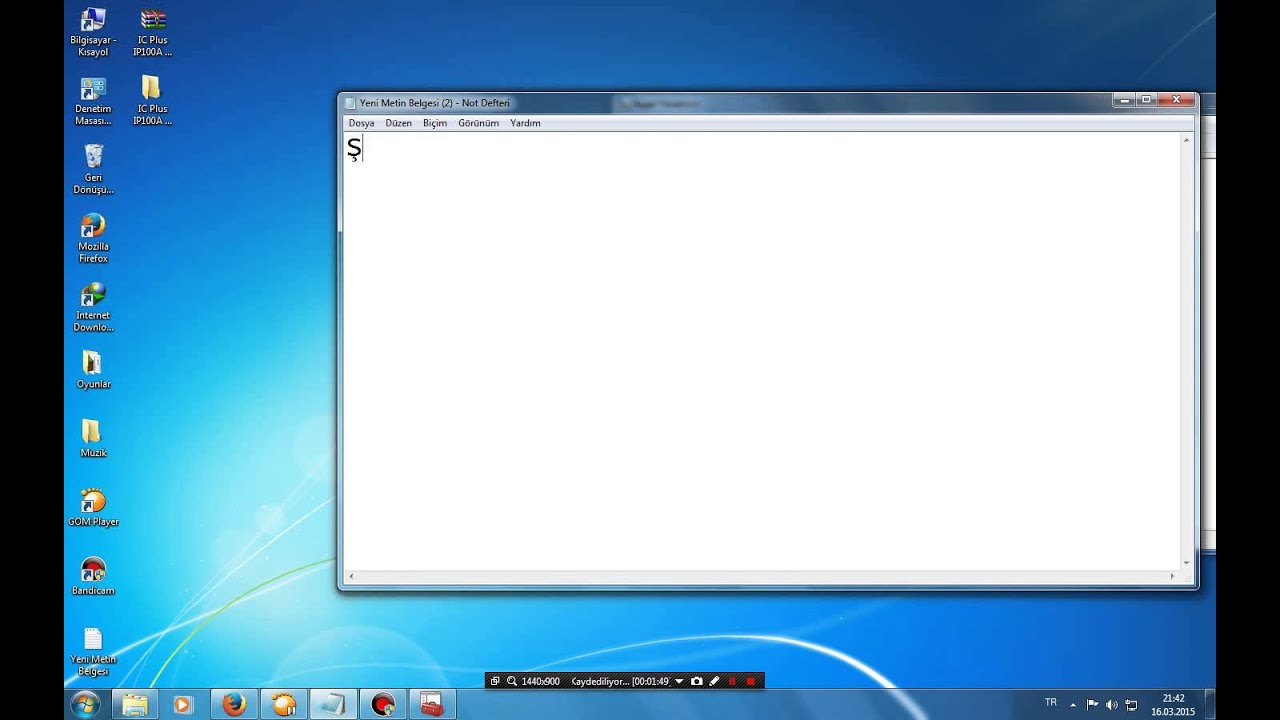Pause the Bandicam recording
Image resolution: width=1280 pixels, height=720 pixels.
click(732, 681)
